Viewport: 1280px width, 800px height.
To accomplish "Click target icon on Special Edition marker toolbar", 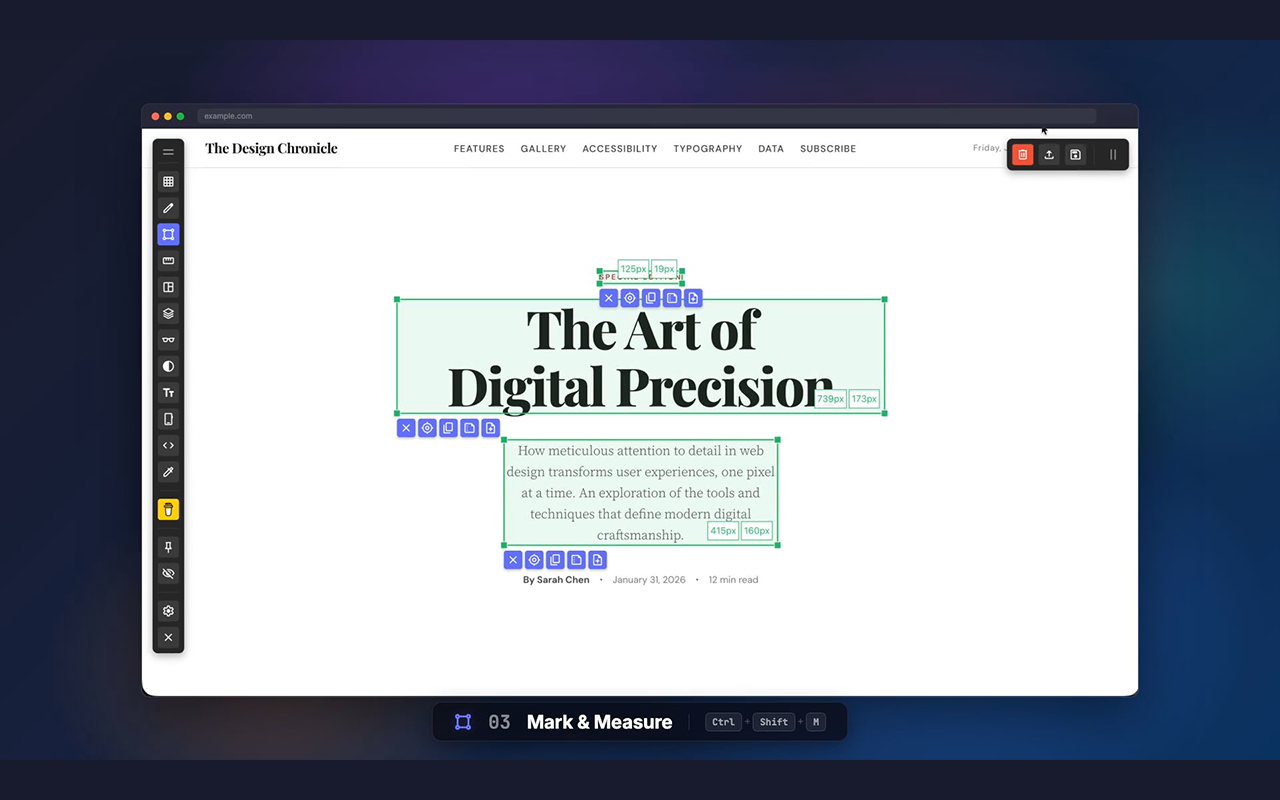I will click(x=630, y=298).
